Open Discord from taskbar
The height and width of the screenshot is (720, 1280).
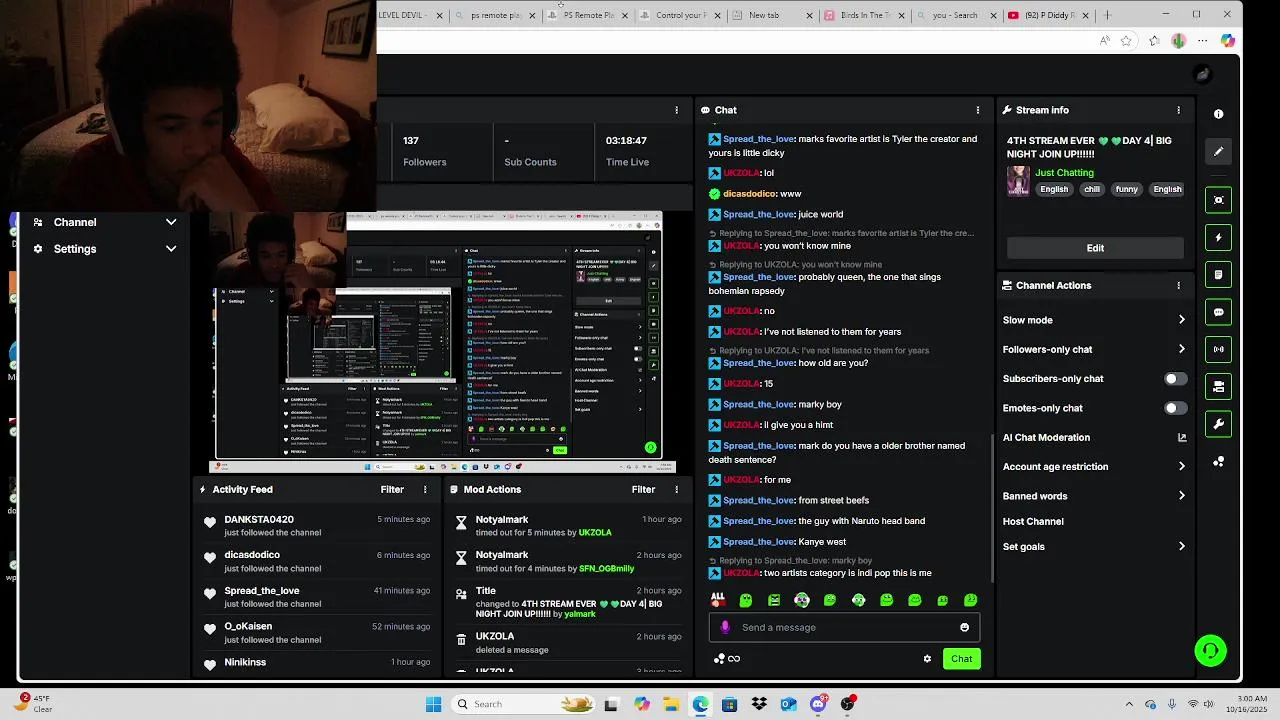pyautogui.click(x=818, y=704)
